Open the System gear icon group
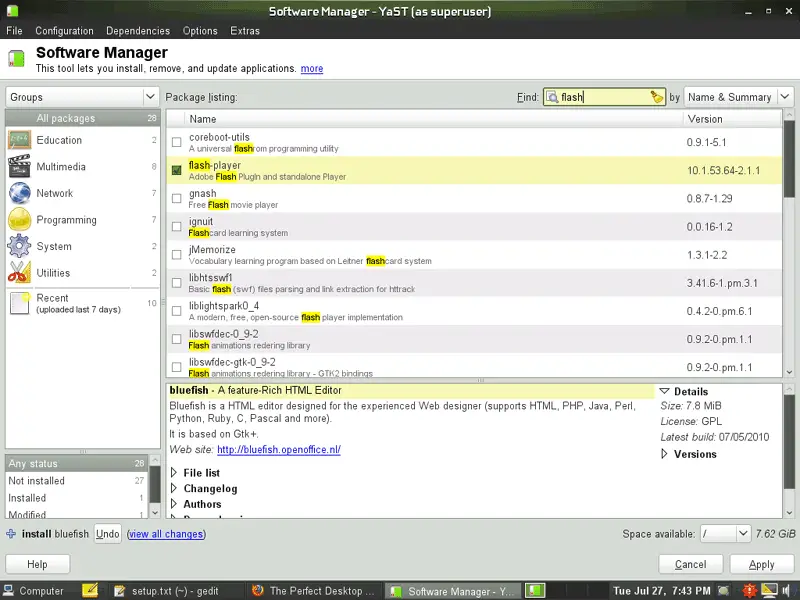800x600 pixels. click(x=19, y=246)
